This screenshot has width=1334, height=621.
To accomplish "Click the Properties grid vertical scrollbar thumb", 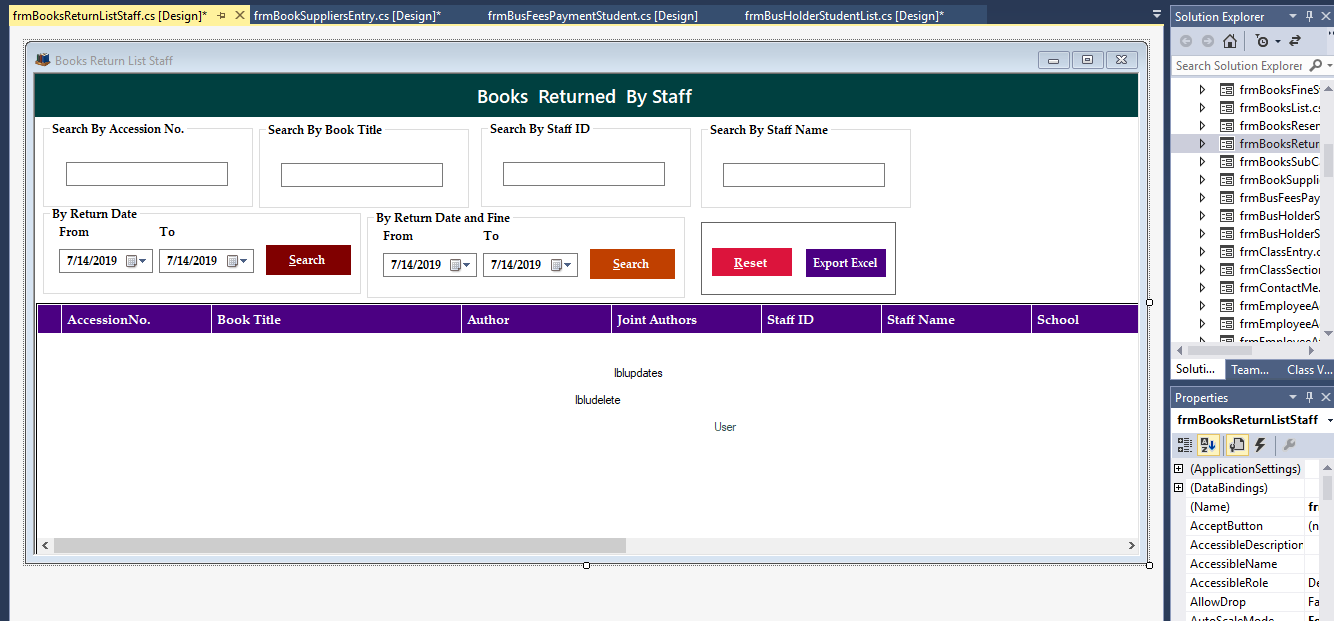I will tap(1328, 488).
